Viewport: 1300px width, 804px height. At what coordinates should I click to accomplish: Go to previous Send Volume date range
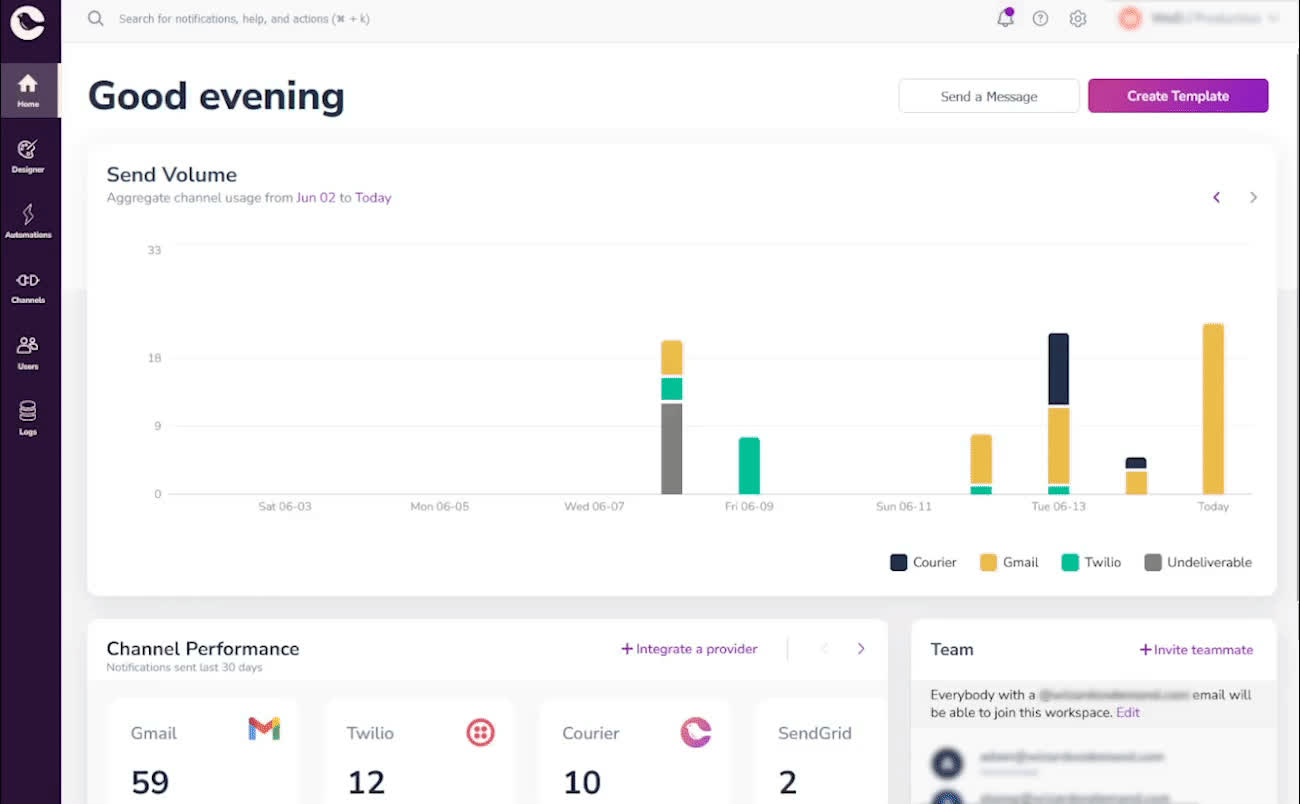tap(1216, 197)
